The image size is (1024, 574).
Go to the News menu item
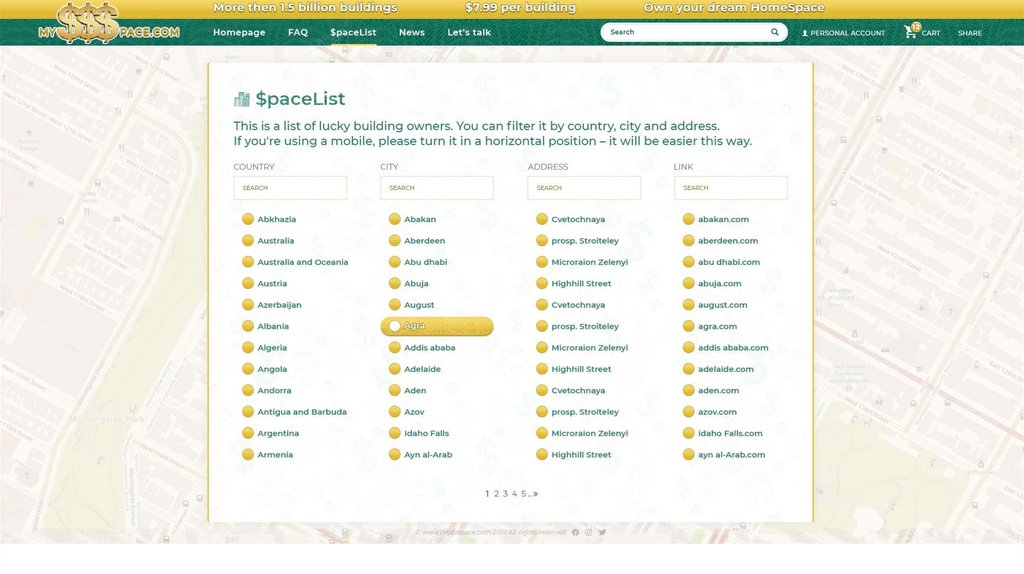click(411, 32)
